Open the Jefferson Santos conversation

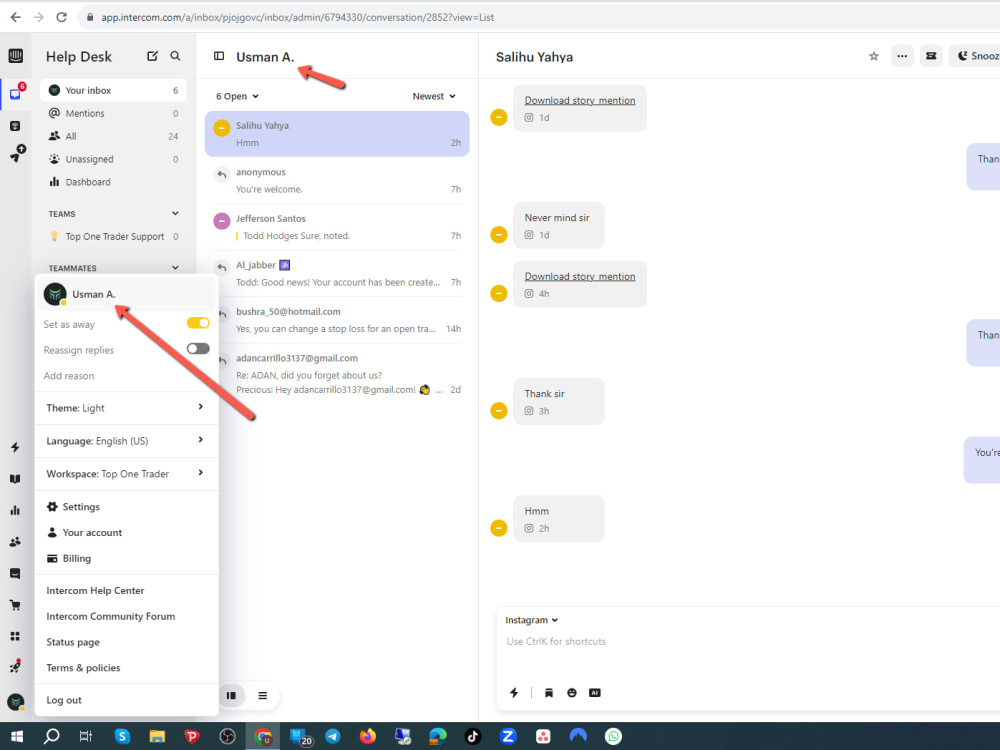point(337,227)
